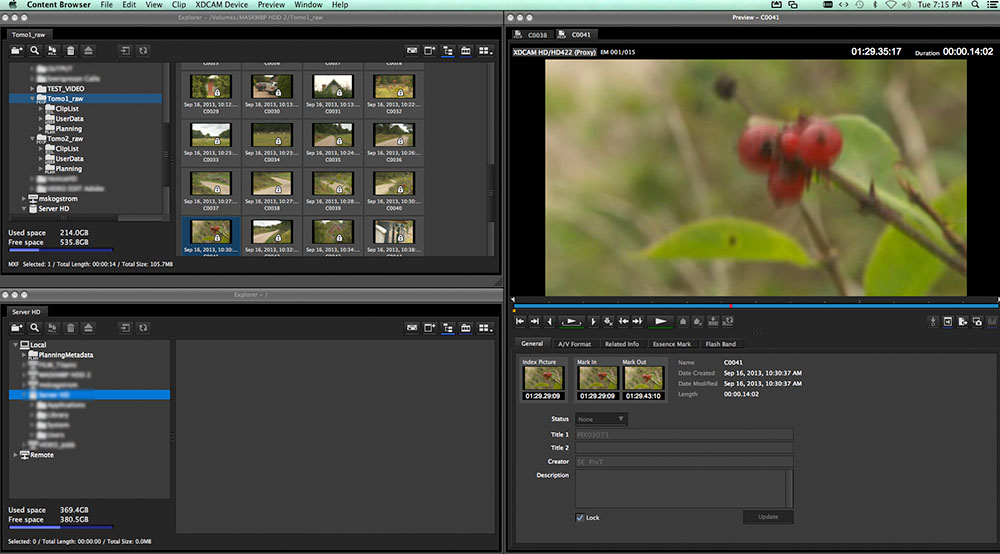Collapse the Tomo2_raw folder
The height and width of the screenshot is (554, 1000).
pyautogui.click(x=33, y=138)
